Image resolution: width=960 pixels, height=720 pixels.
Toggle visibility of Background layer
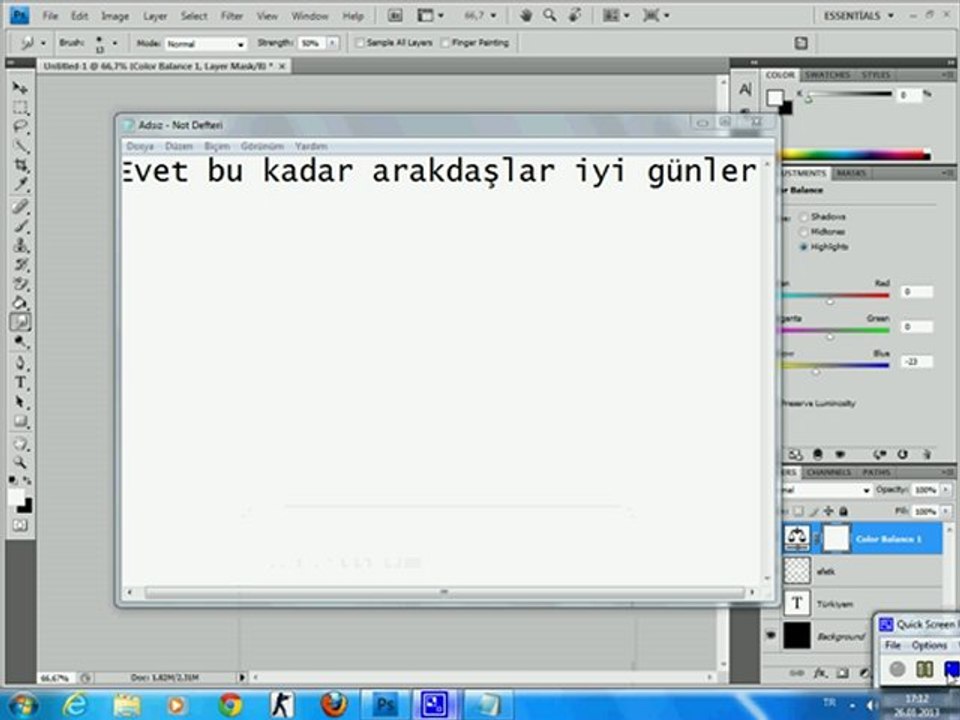[x=771, y=636]
